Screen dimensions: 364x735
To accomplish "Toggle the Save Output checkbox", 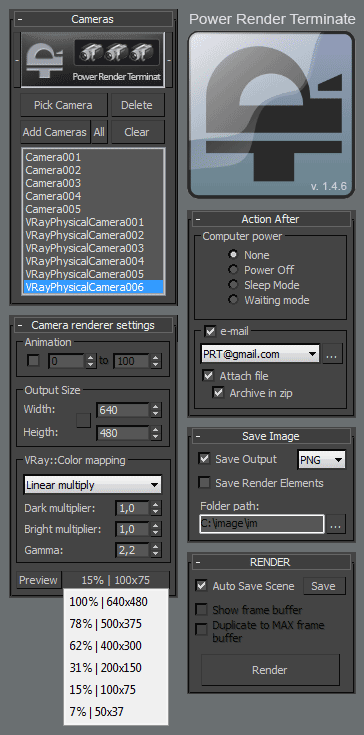I will (204, 459).
